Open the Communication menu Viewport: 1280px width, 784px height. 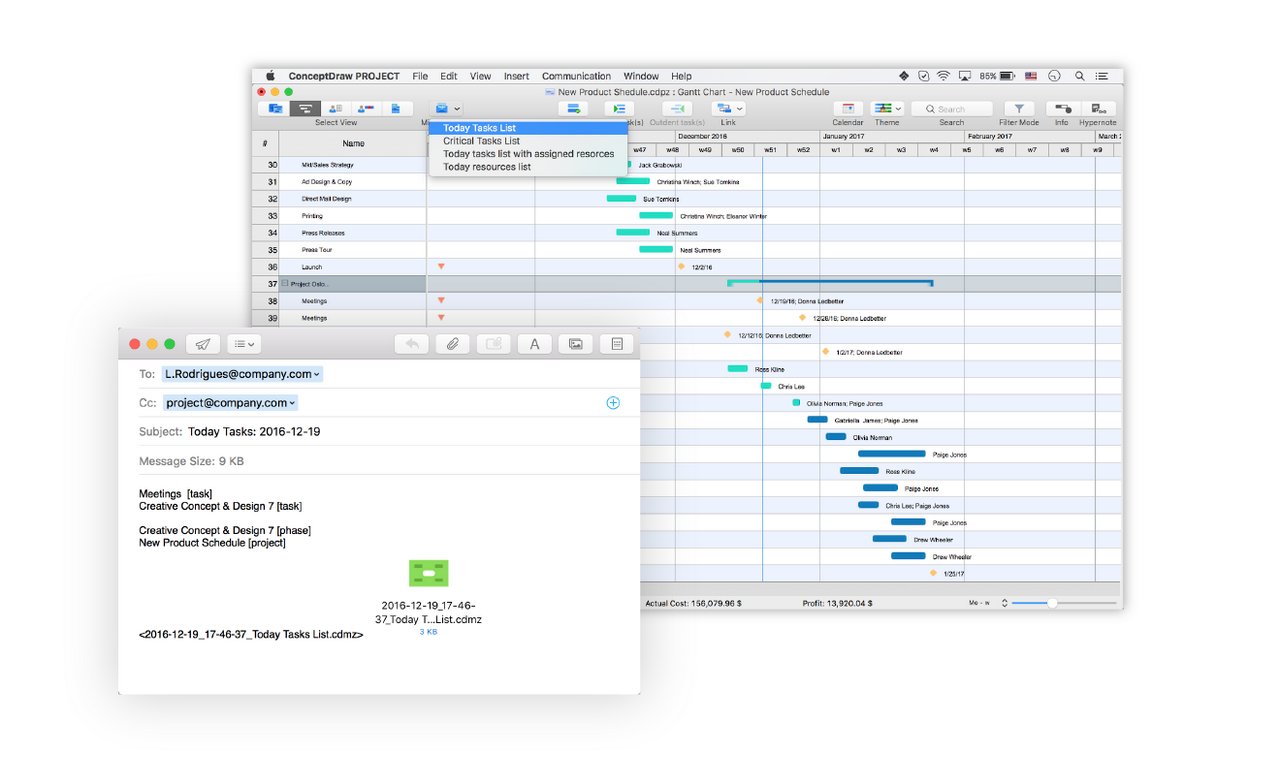(x=576, y=76)
